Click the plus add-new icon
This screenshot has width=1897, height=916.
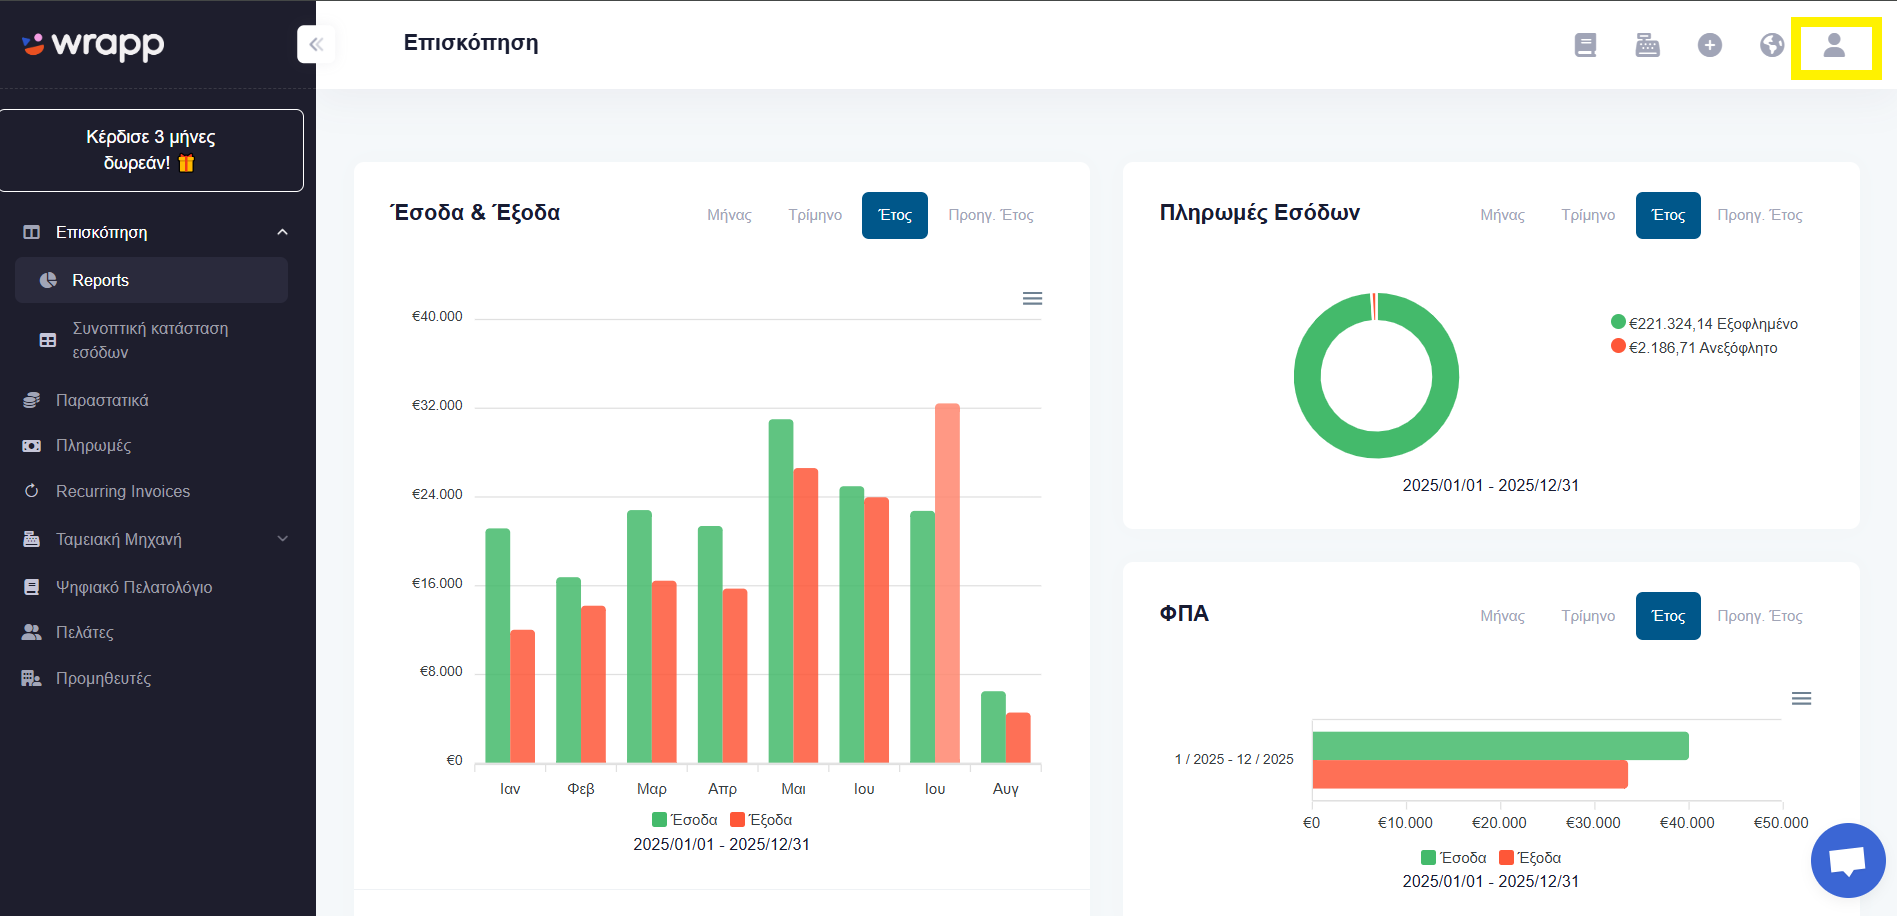pos(1710,45)
